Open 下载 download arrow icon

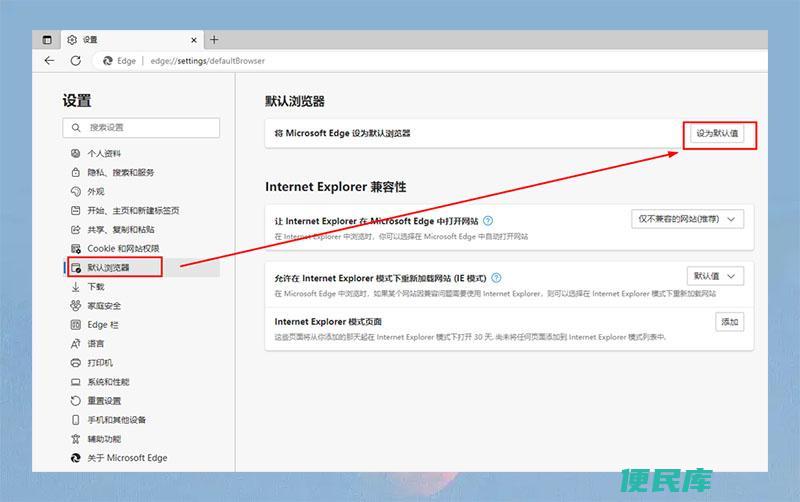click(x=76, y=287)
